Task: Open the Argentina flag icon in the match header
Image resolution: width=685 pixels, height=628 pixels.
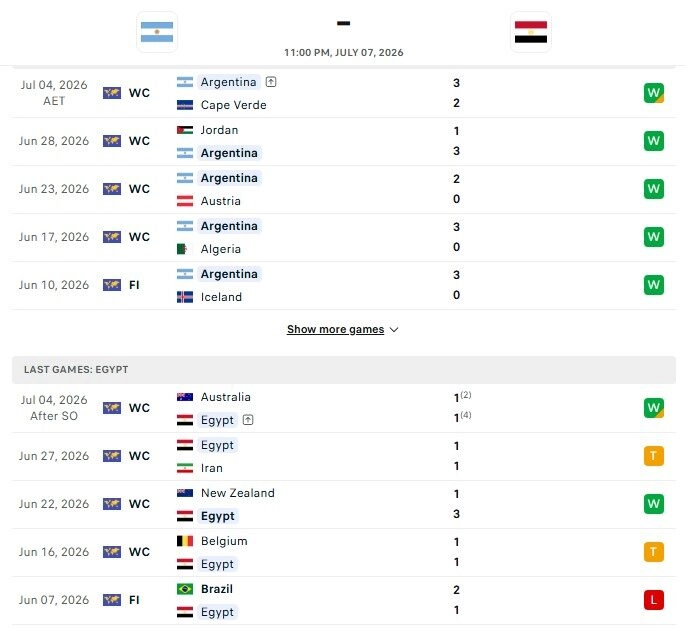Action: 157,32
